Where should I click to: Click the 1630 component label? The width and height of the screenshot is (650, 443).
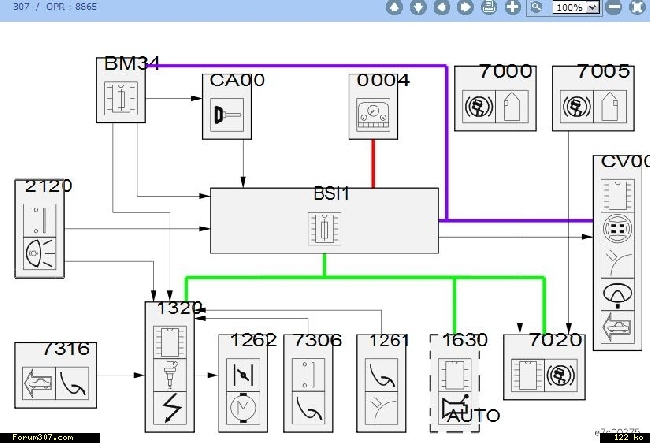(x=465, y=340)
